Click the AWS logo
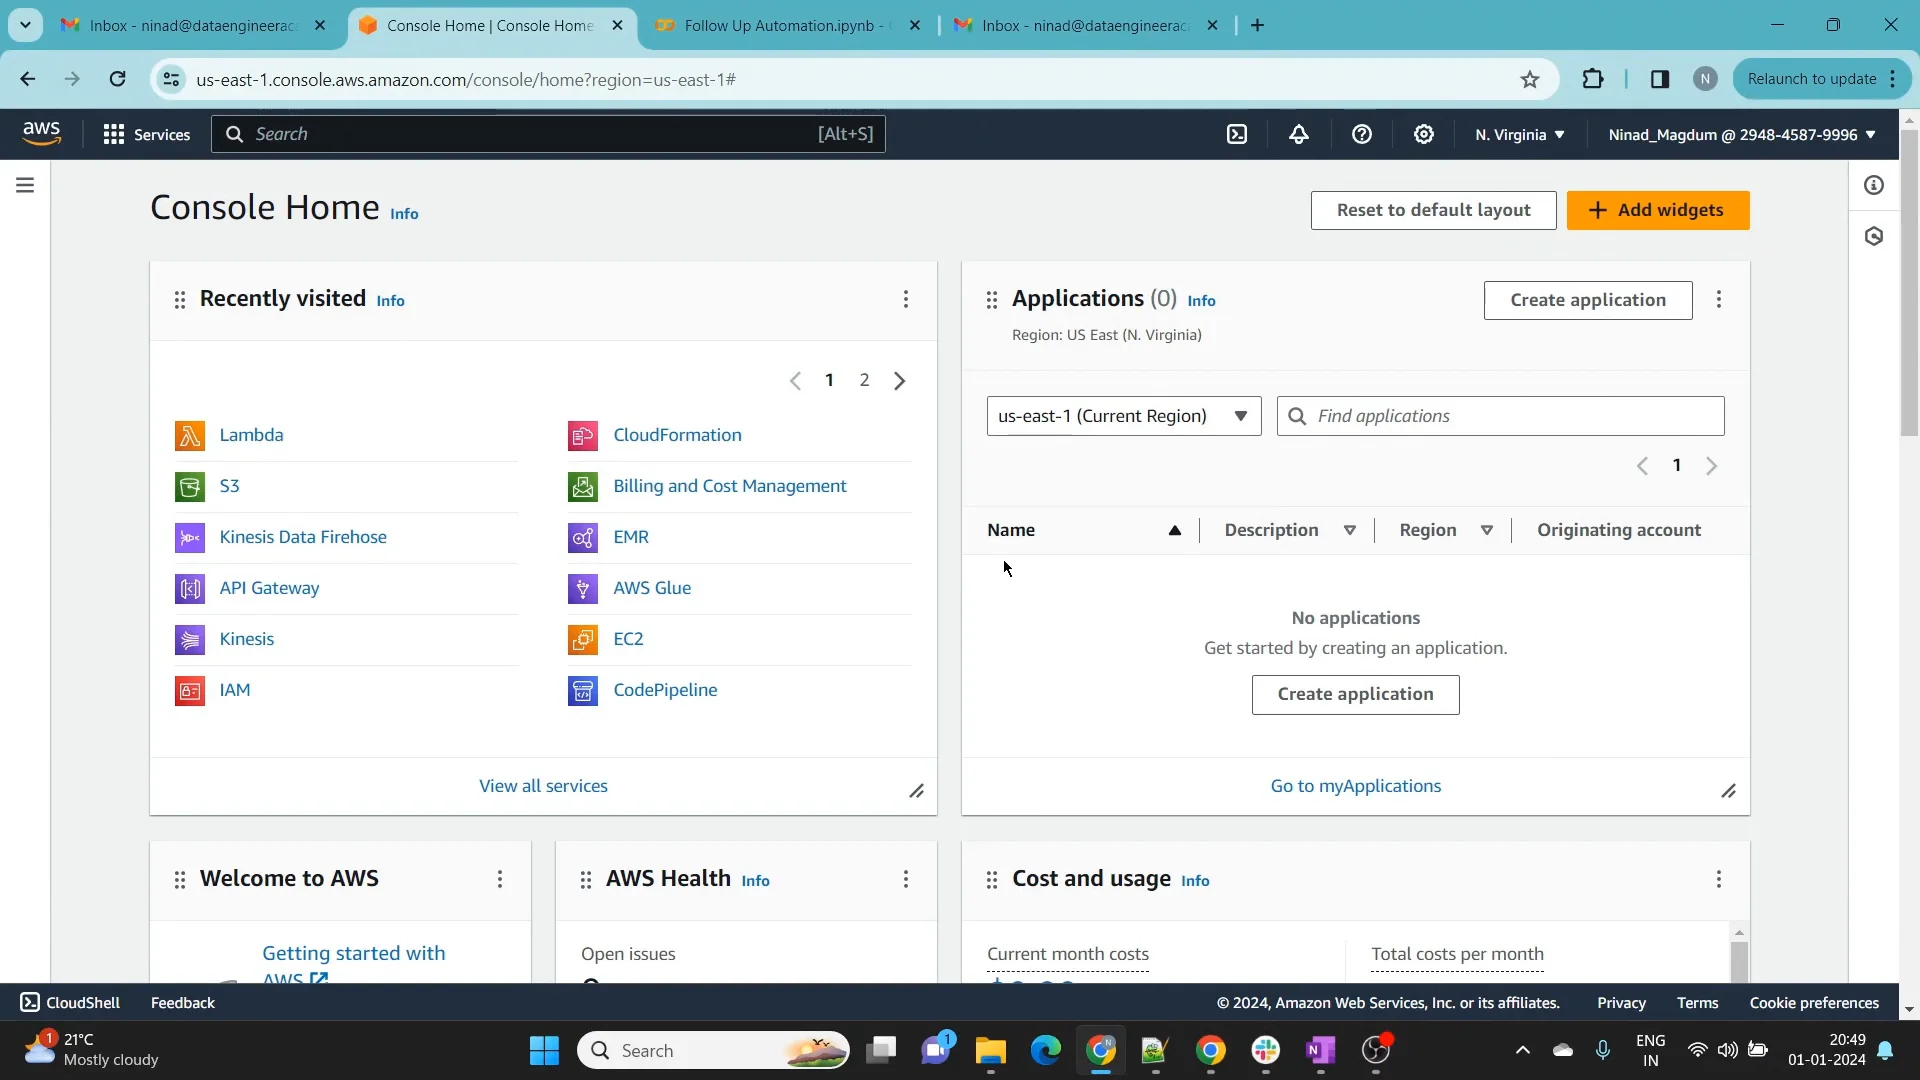The image size is (1920, 1080). pyautogui.click(x=41, y=133)
